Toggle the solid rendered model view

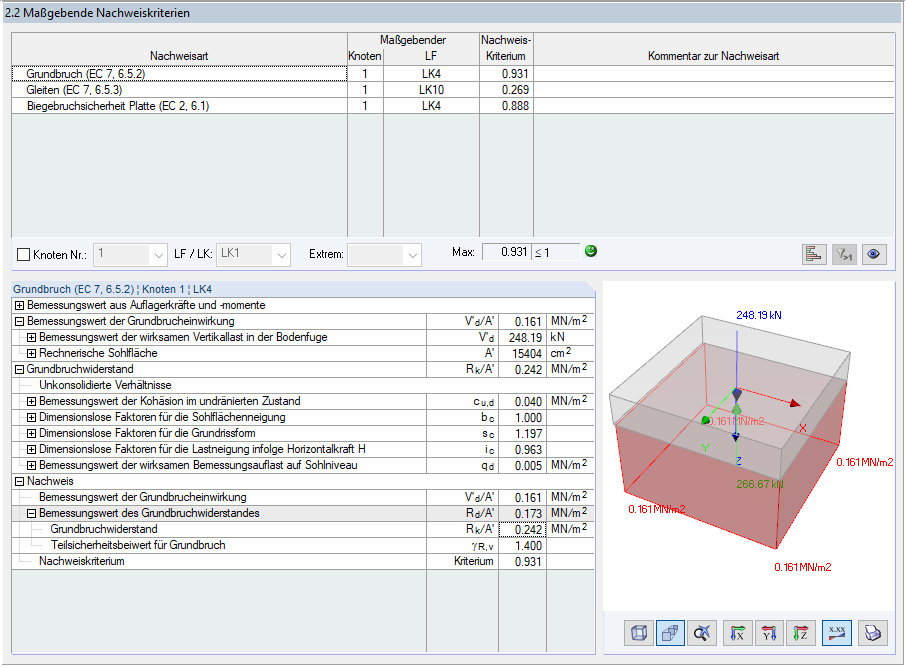tap(670, 633)
